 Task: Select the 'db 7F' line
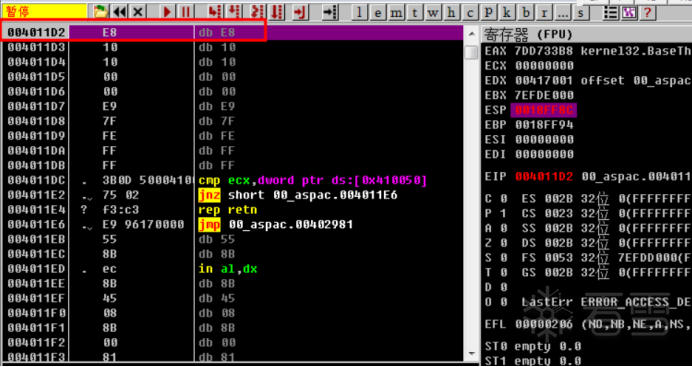(217, 121)
